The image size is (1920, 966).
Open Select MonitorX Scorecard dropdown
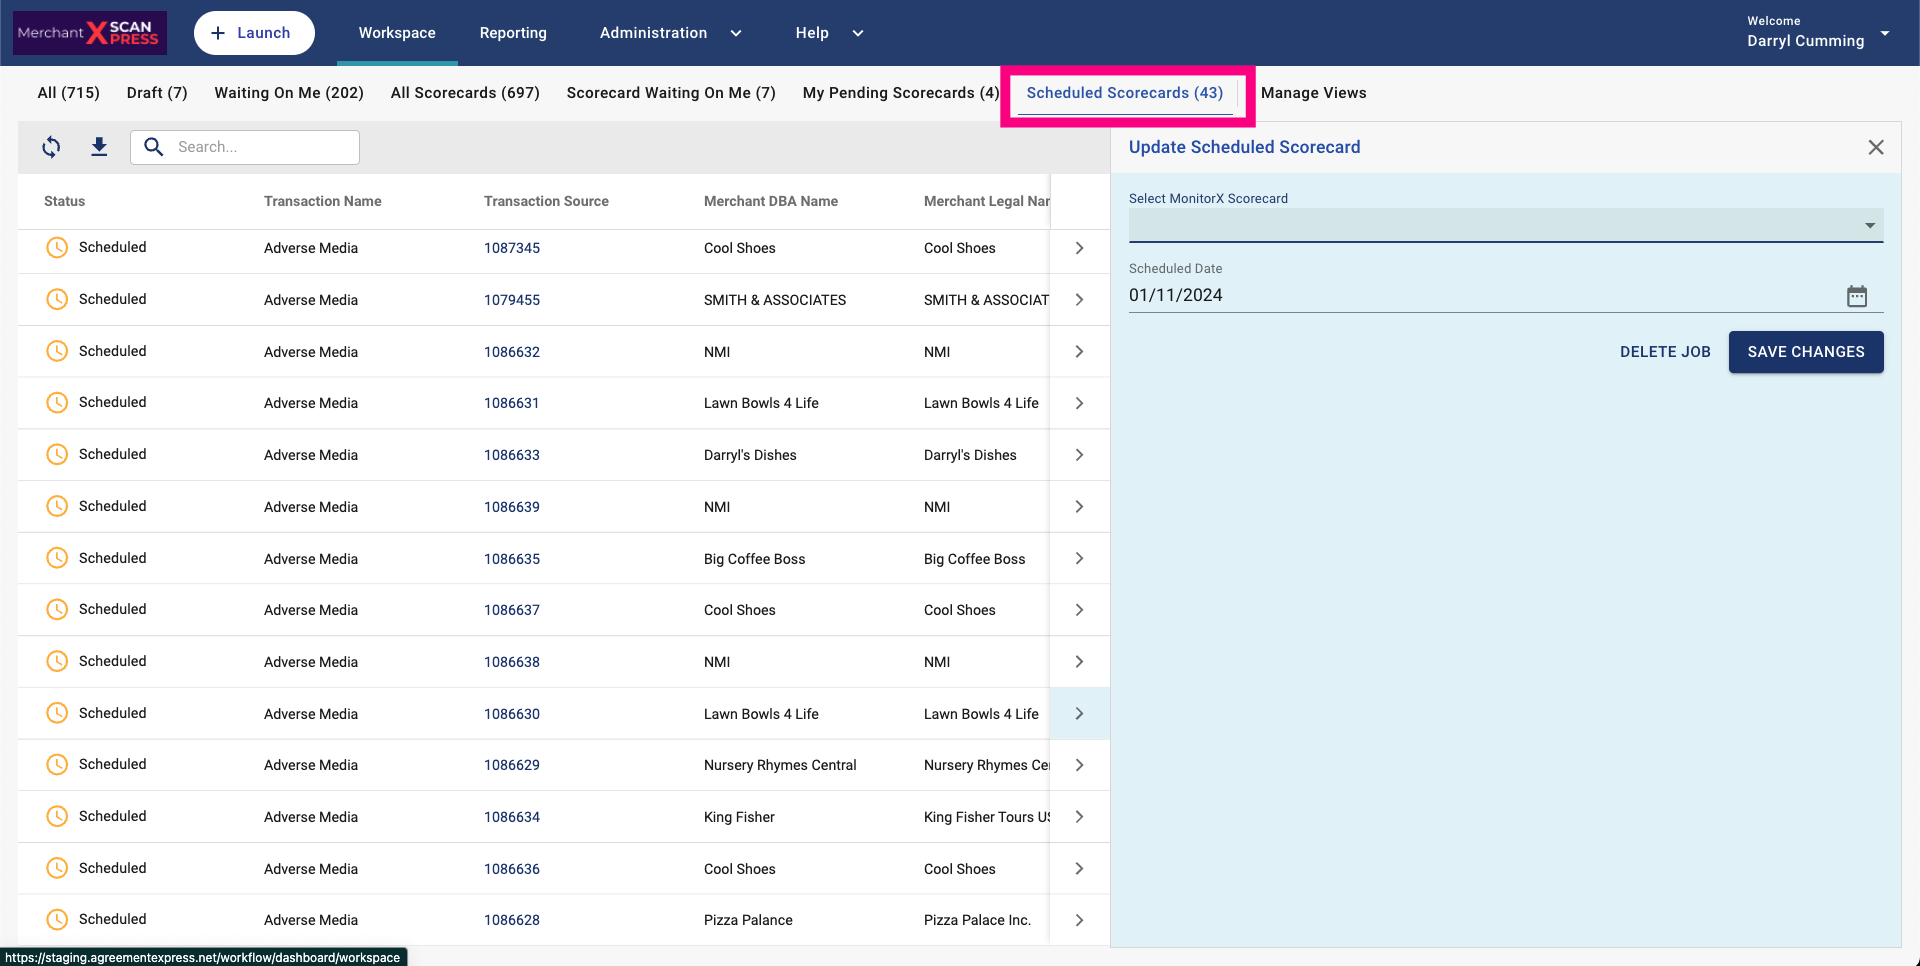[x=1506, y=225]
